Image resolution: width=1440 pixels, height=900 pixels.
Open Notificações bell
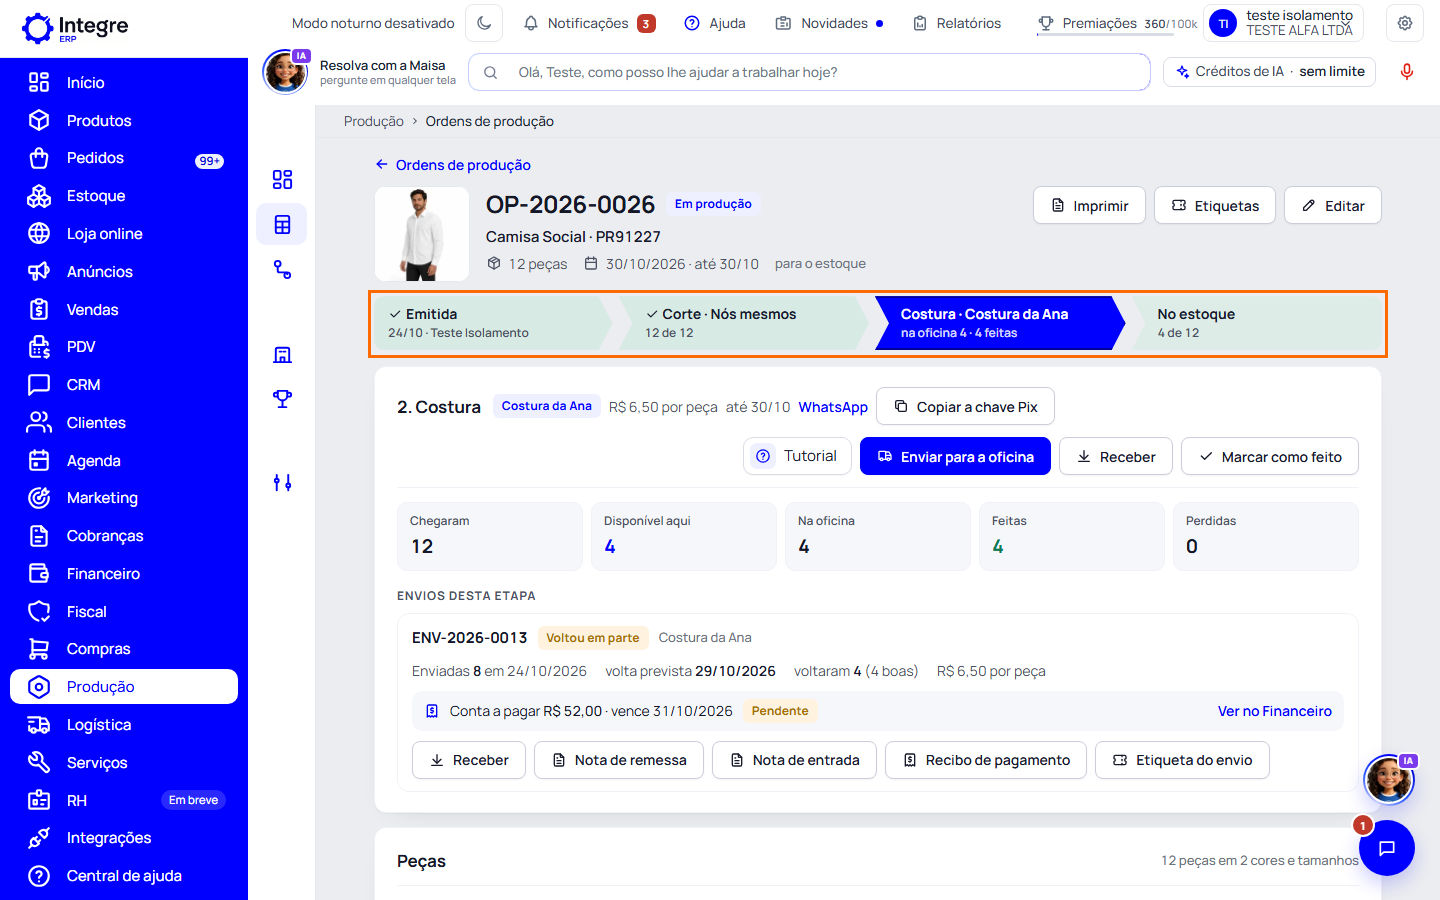point(589,23)
